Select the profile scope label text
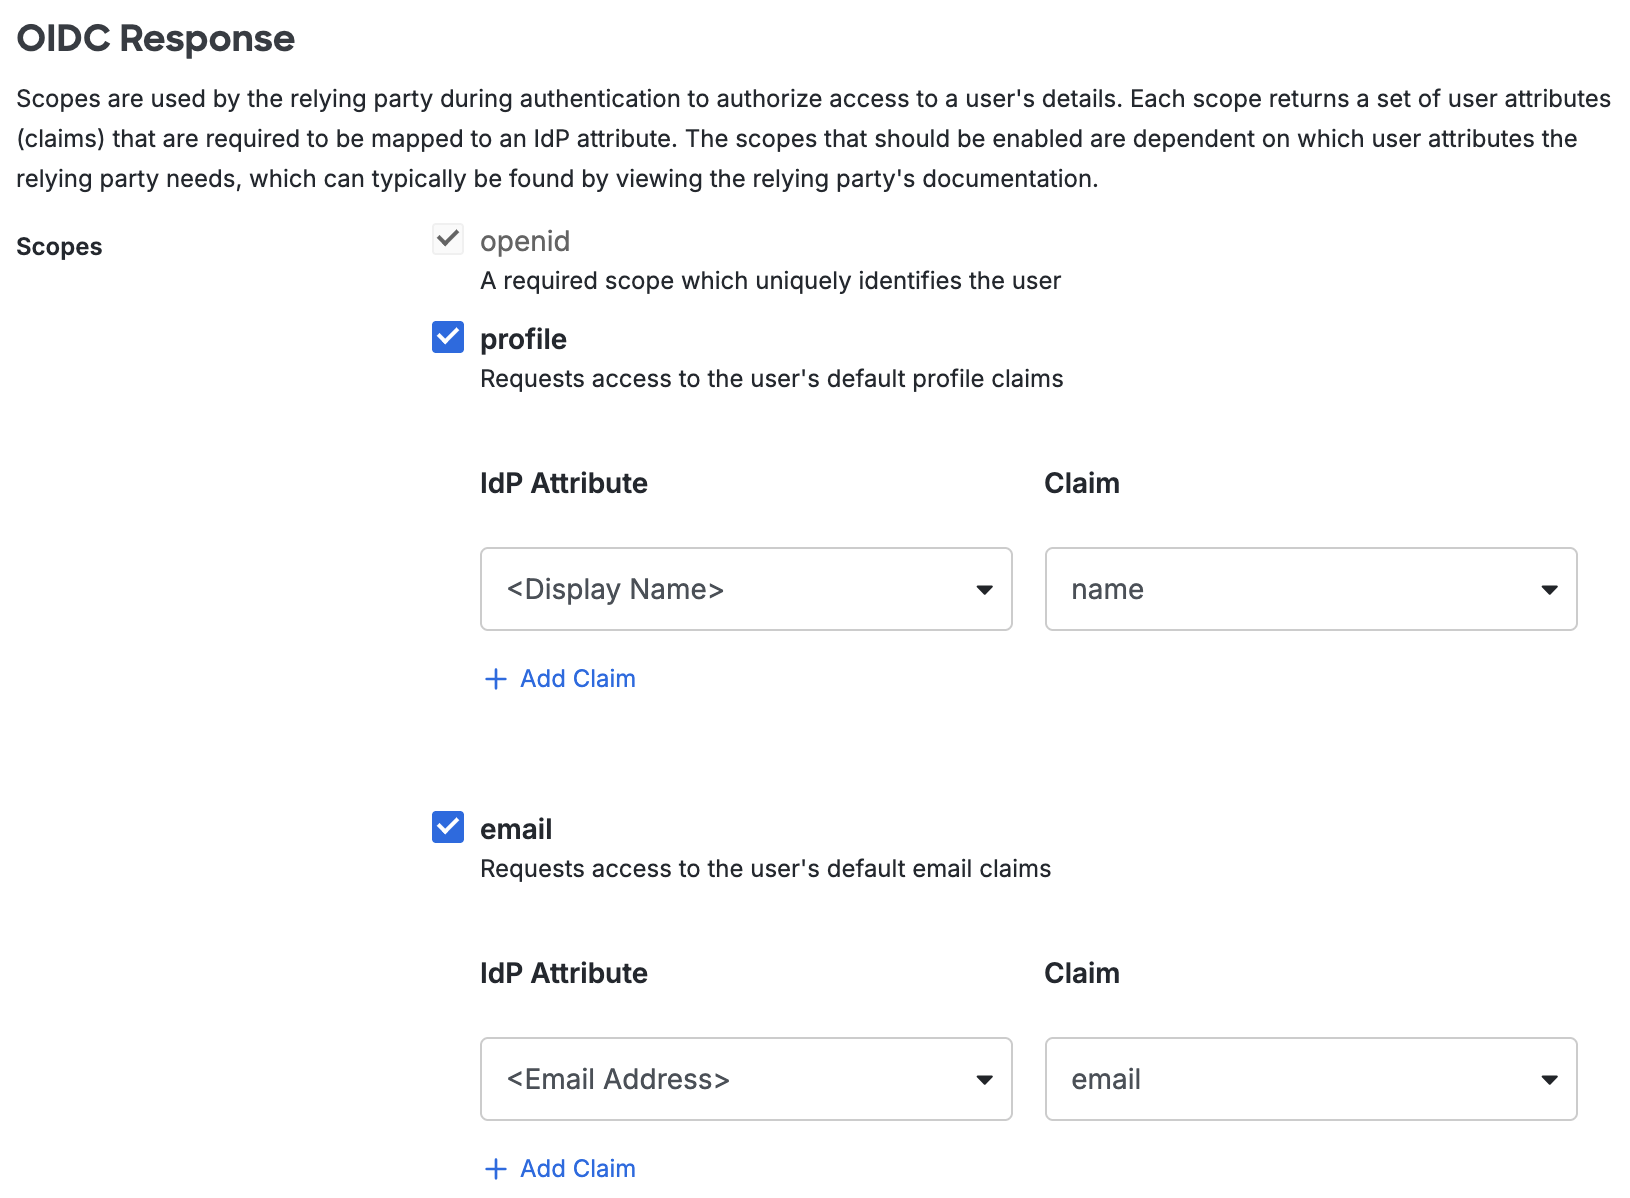This screenshot has width=1630, height=1198. [523, 339]
